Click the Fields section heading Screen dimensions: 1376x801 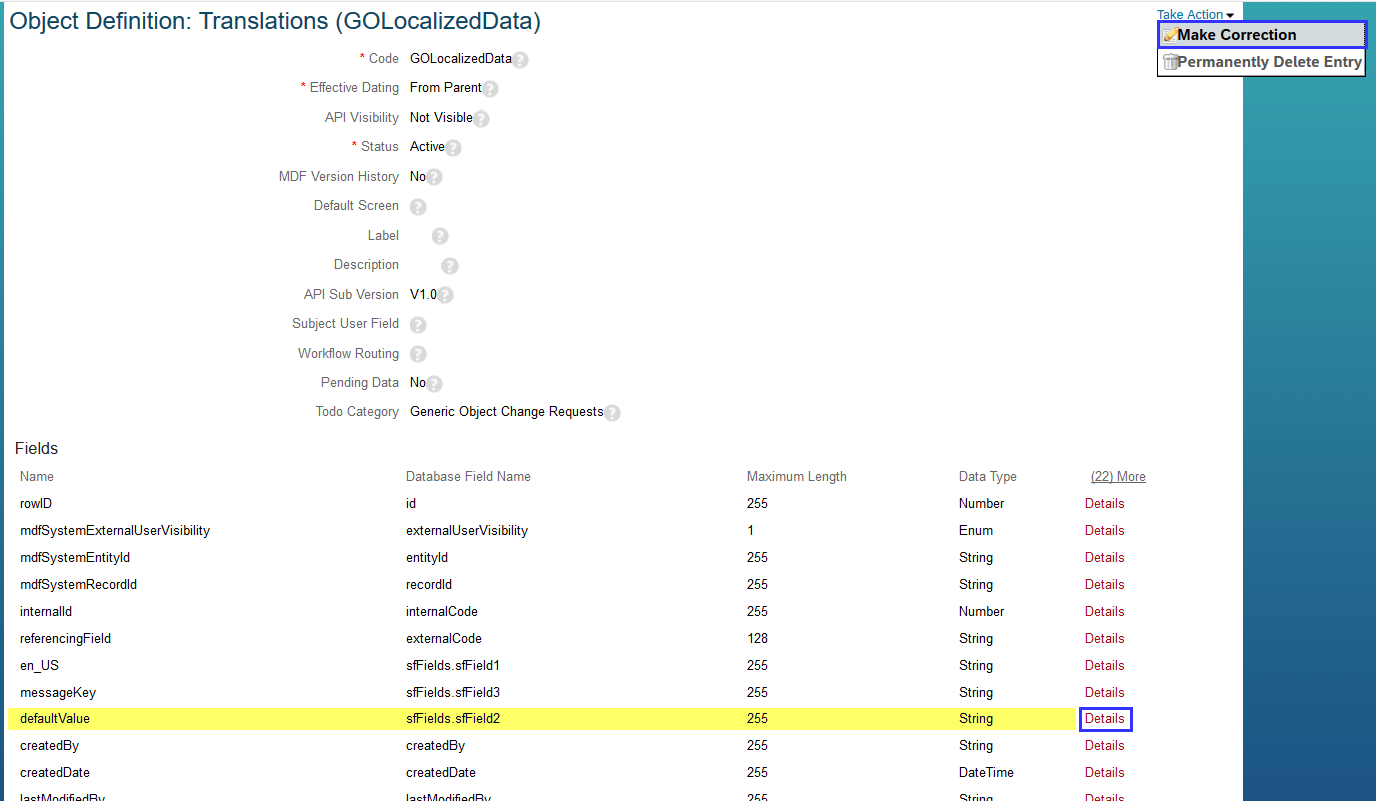click(x=37, y=449)
